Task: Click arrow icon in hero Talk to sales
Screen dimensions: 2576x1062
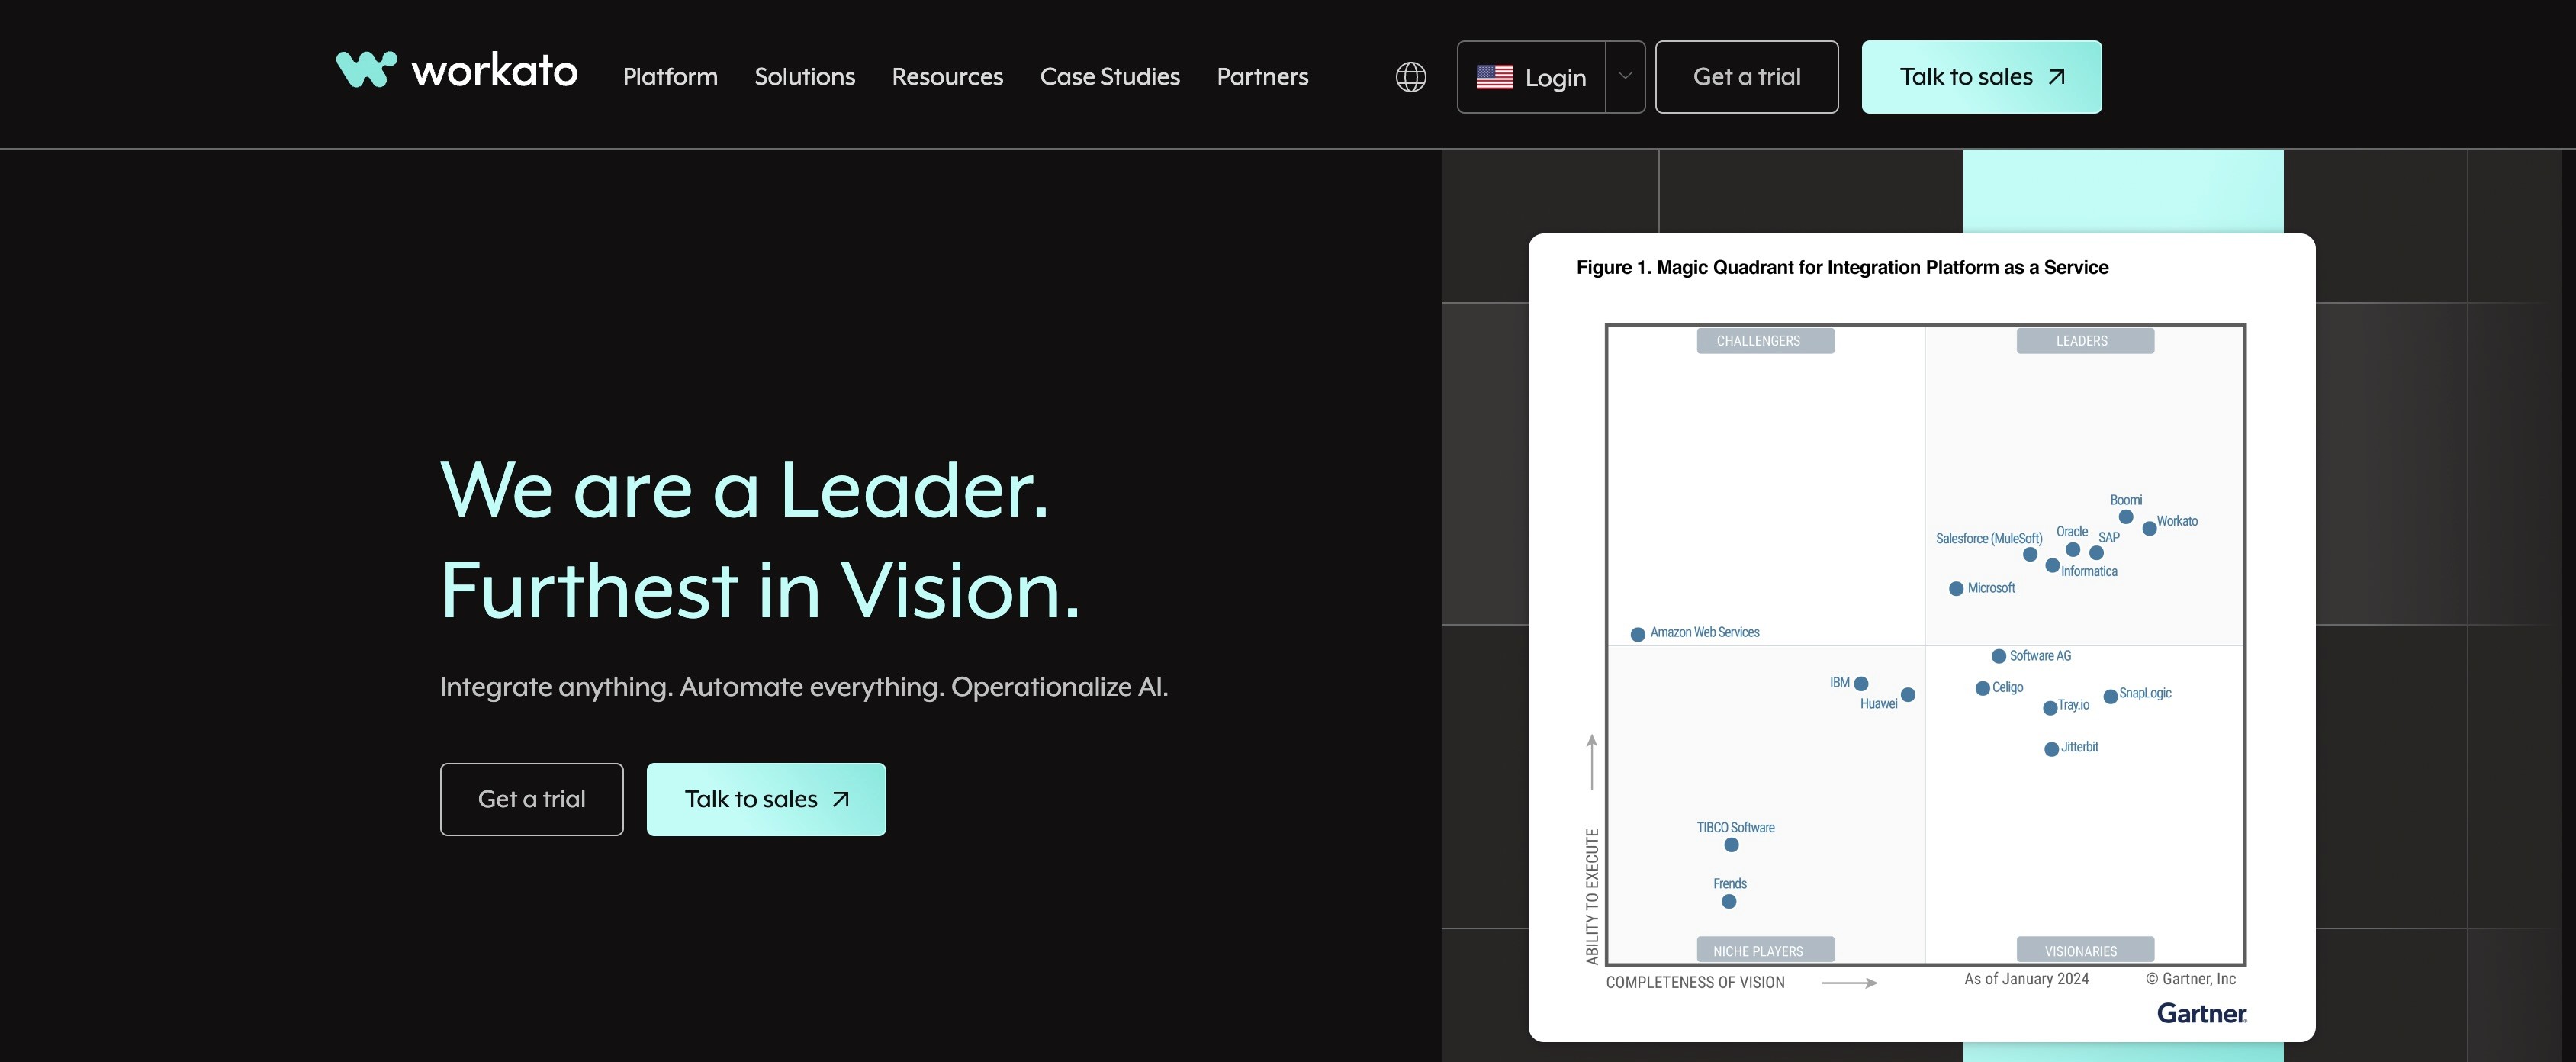Action: [x=841, y=799]
